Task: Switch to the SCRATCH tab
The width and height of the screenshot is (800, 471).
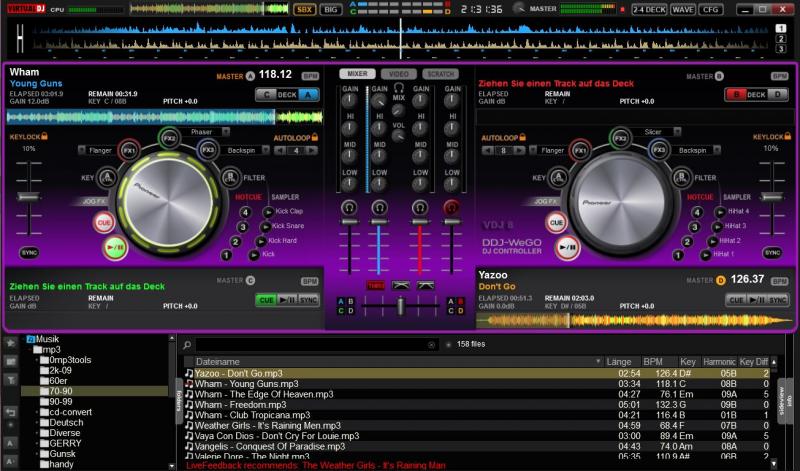Action: (441, 74)
